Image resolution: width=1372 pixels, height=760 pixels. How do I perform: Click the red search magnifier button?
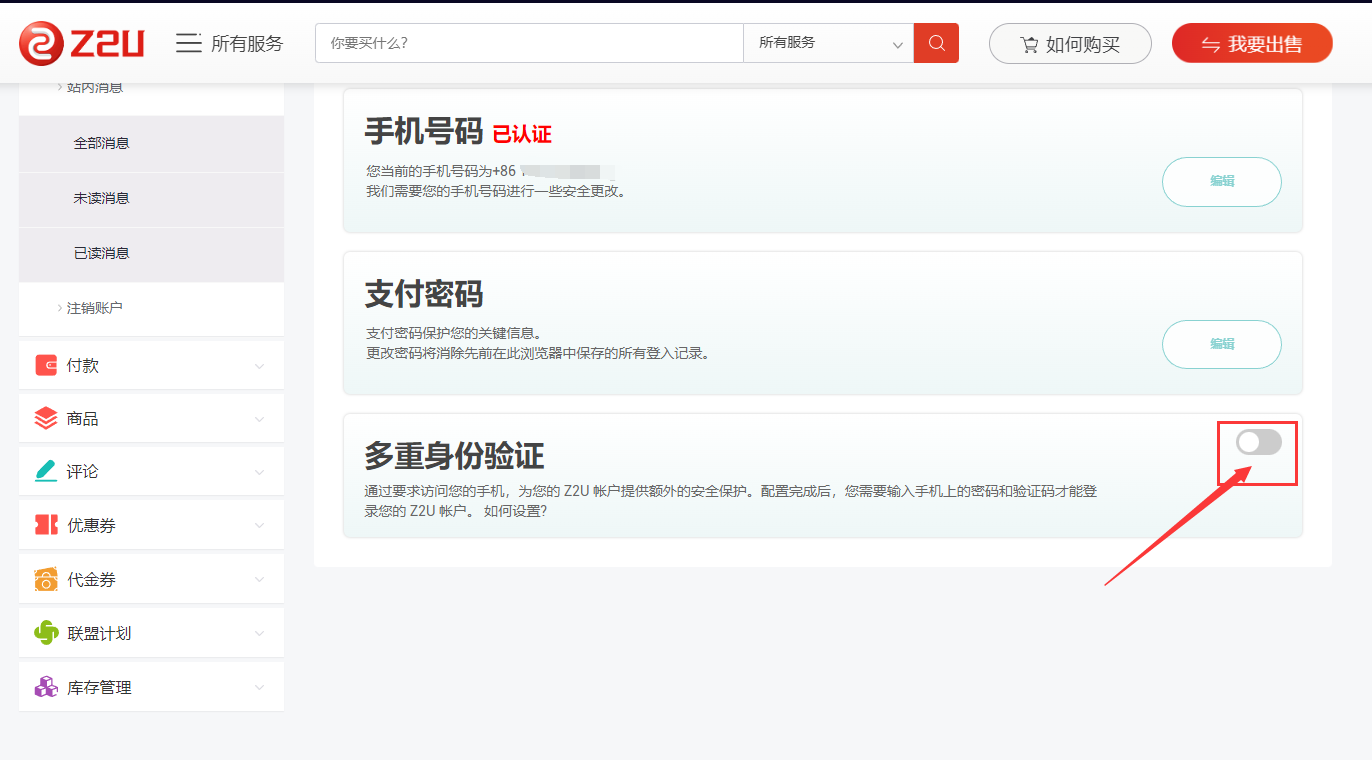936,43
